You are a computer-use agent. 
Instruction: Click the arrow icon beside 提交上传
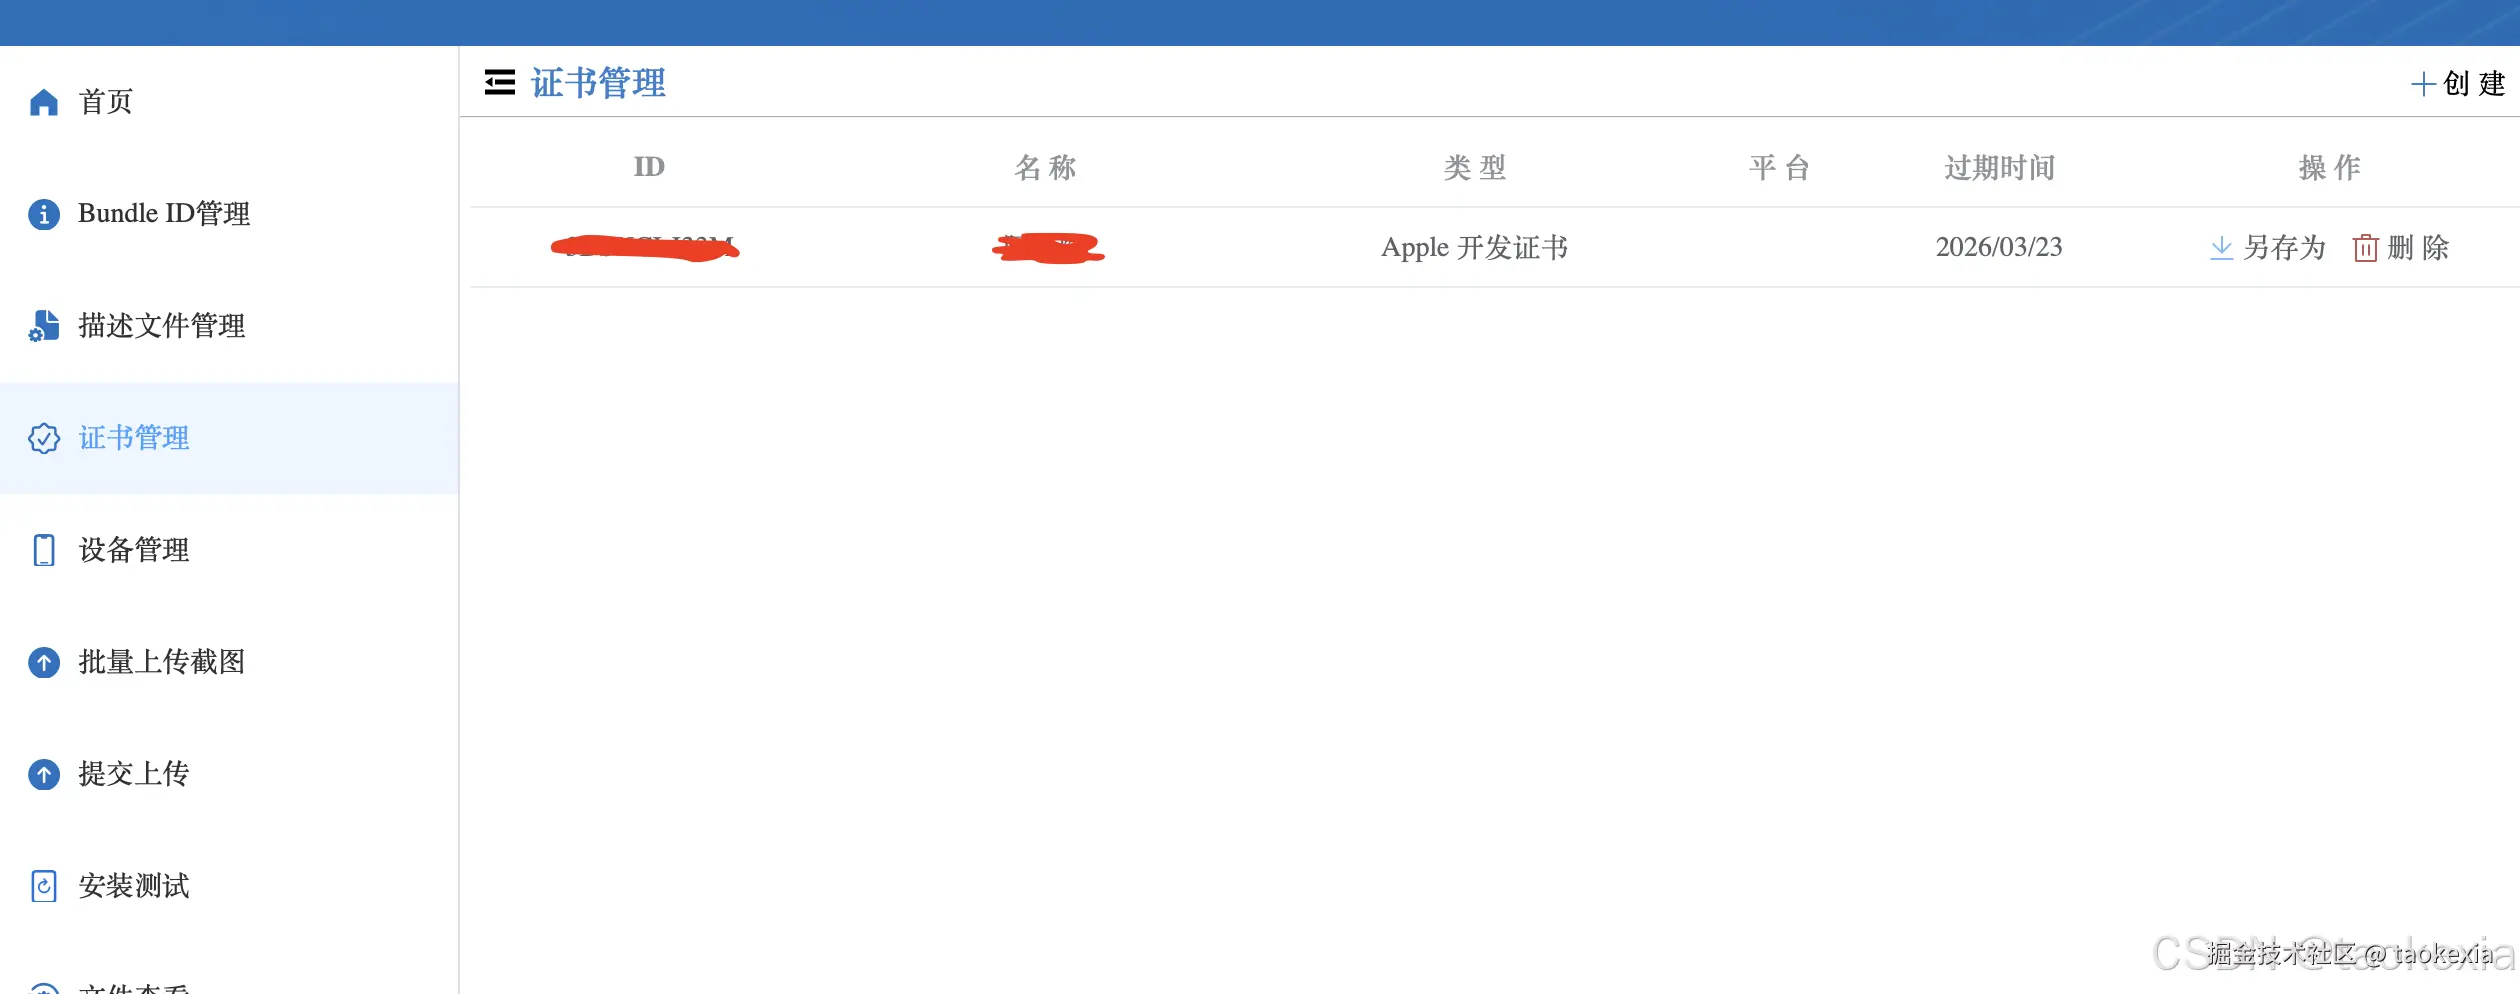click(x=44, y=774)
